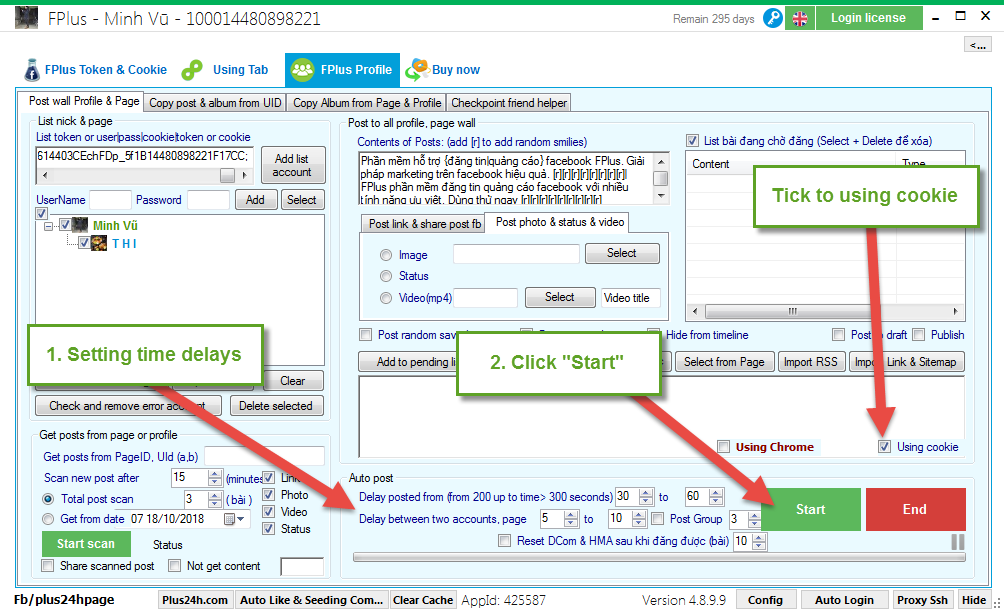Switch to the Post link & share post fb tab
The width and height of the screenshot is (1004, 612).
425,223
